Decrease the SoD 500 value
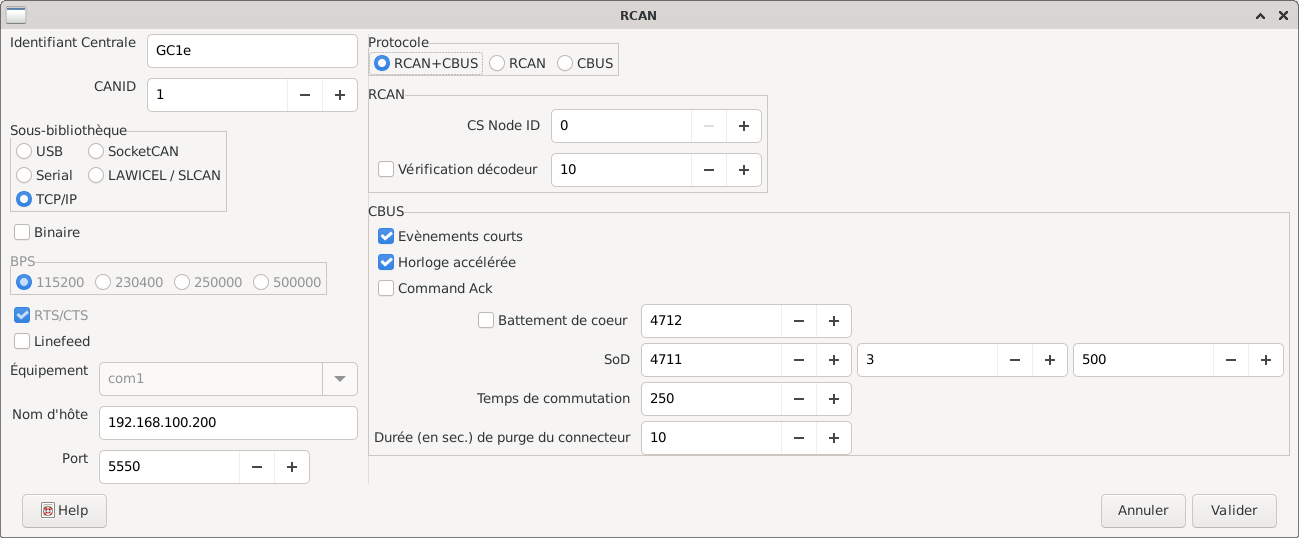This screenshot has width=1299, height=538. tap(1231, 360)
